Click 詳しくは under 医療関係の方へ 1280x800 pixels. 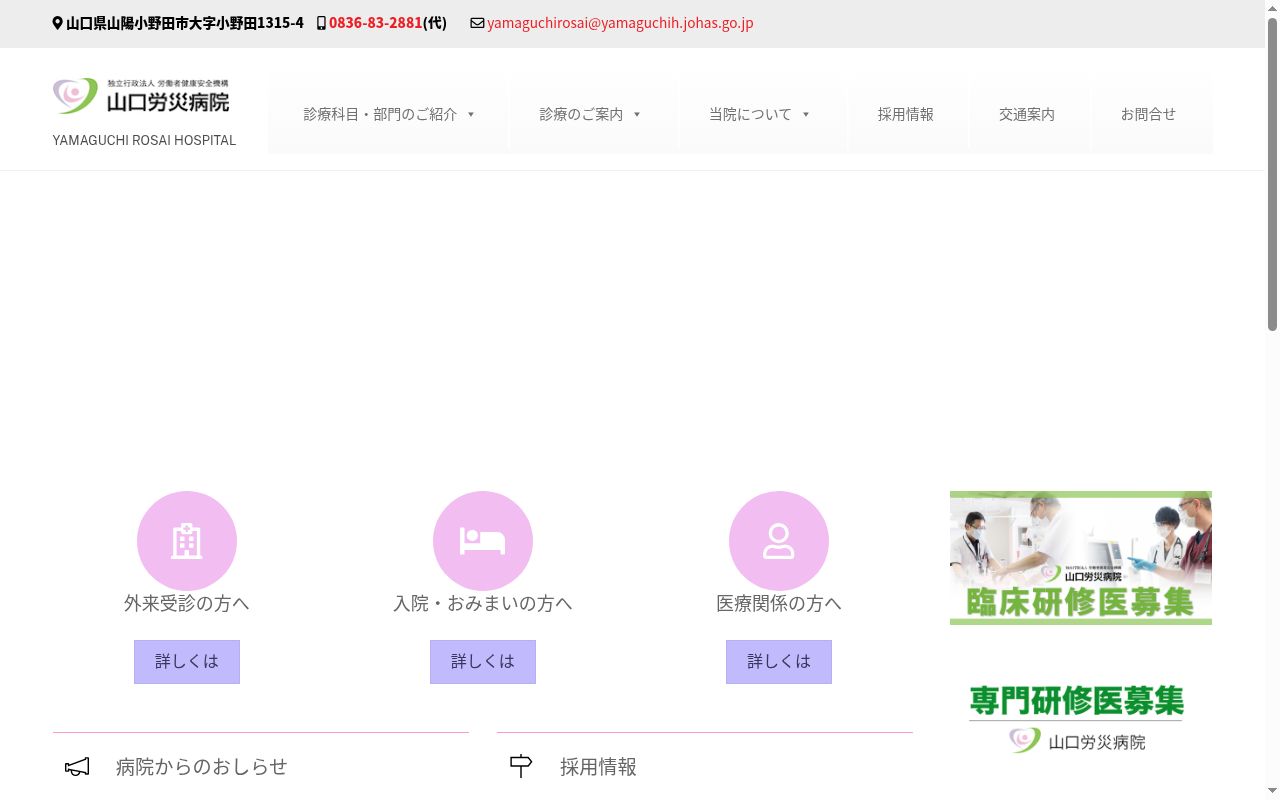tap(779, 662)
